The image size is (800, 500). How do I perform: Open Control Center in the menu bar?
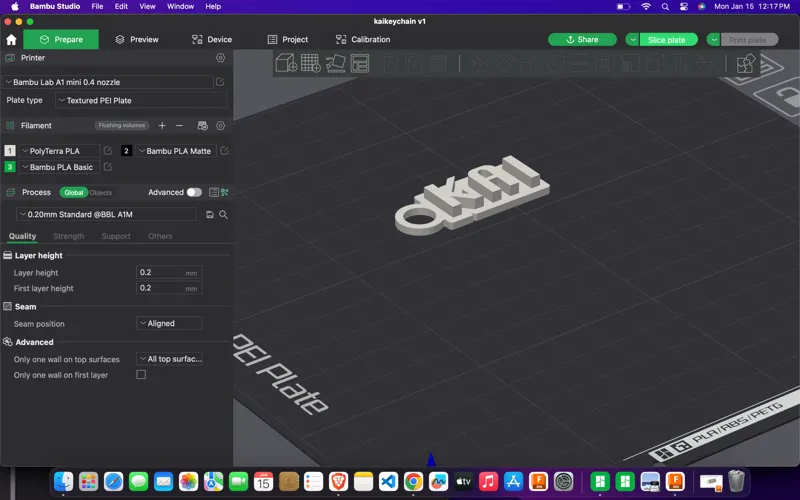pos(684,7)
